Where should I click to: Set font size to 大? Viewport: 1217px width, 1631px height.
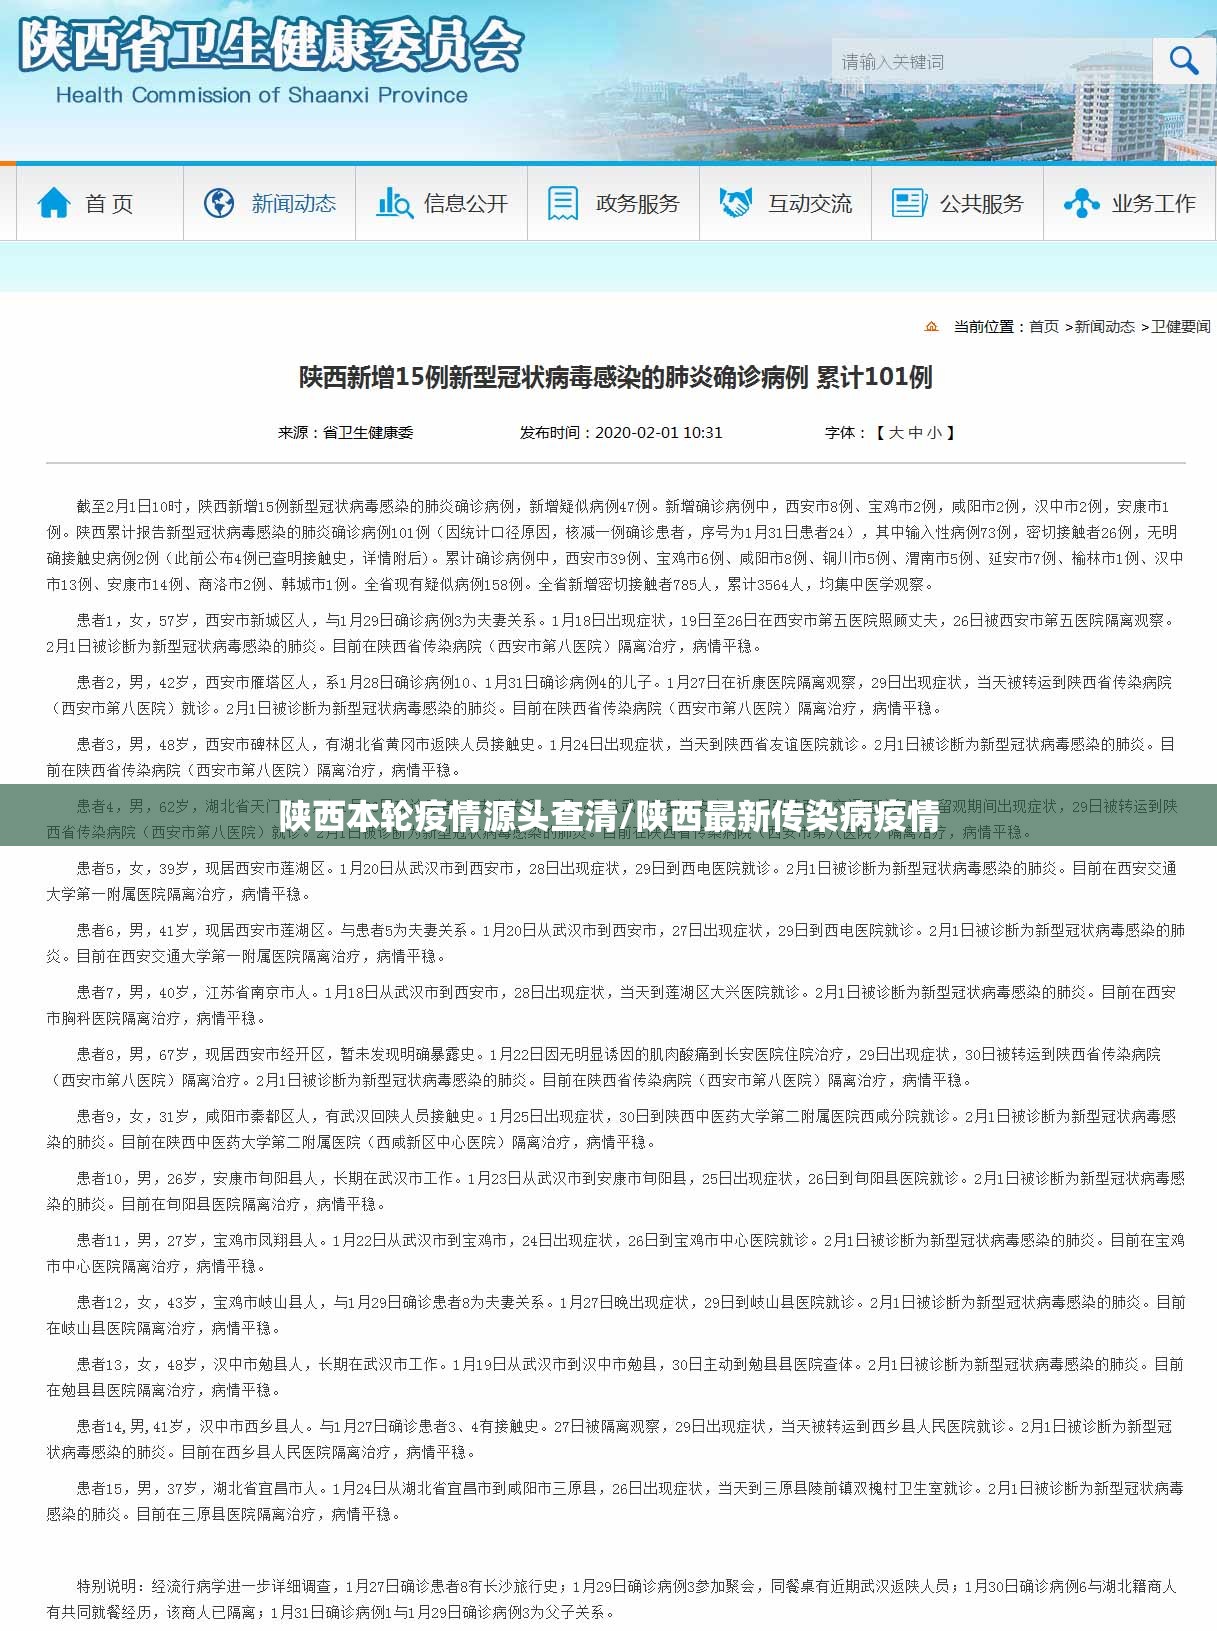tap(896, 433)
